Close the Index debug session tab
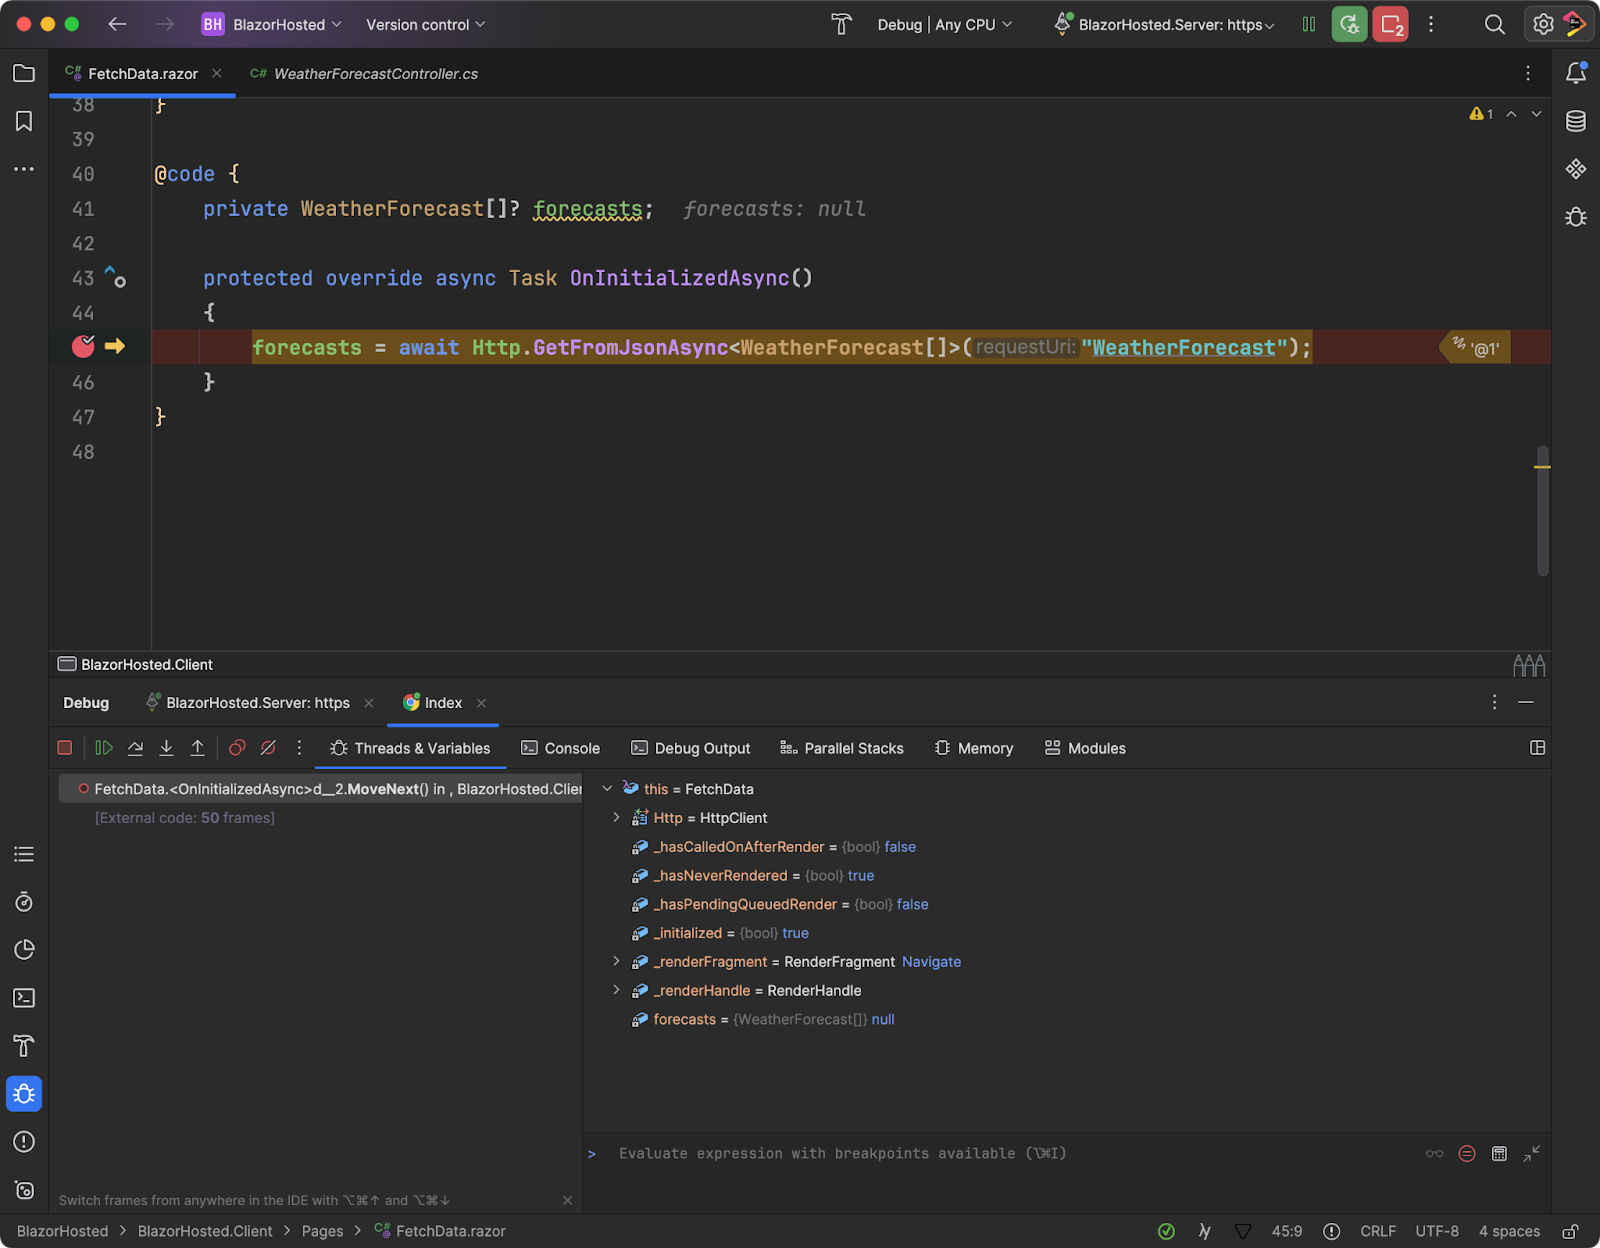 481,703
